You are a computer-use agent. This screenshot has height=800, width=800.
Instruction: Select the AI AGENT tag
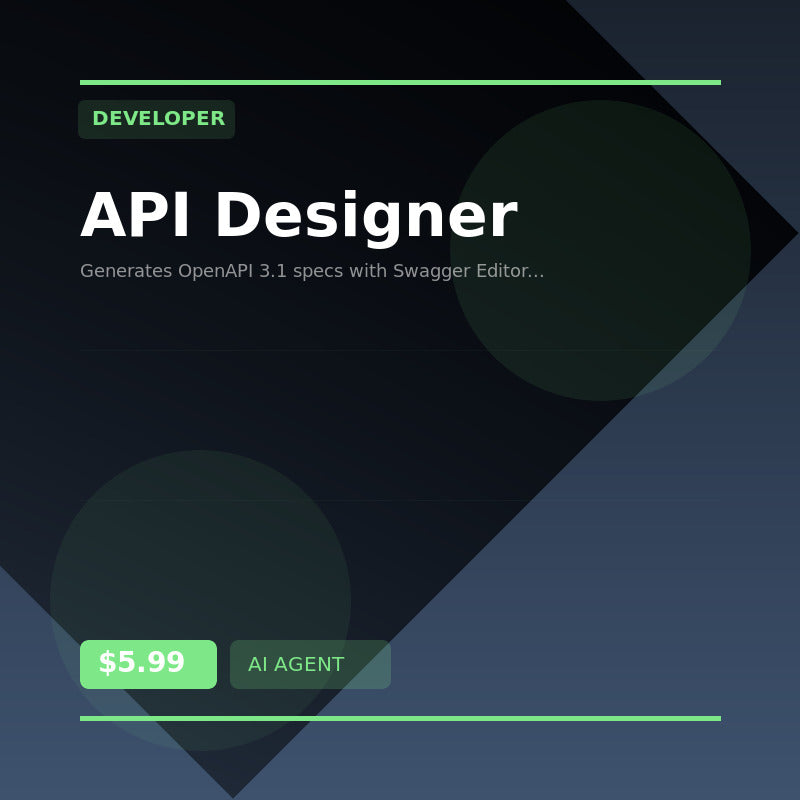pyautogui.click(x=310, y=664)
